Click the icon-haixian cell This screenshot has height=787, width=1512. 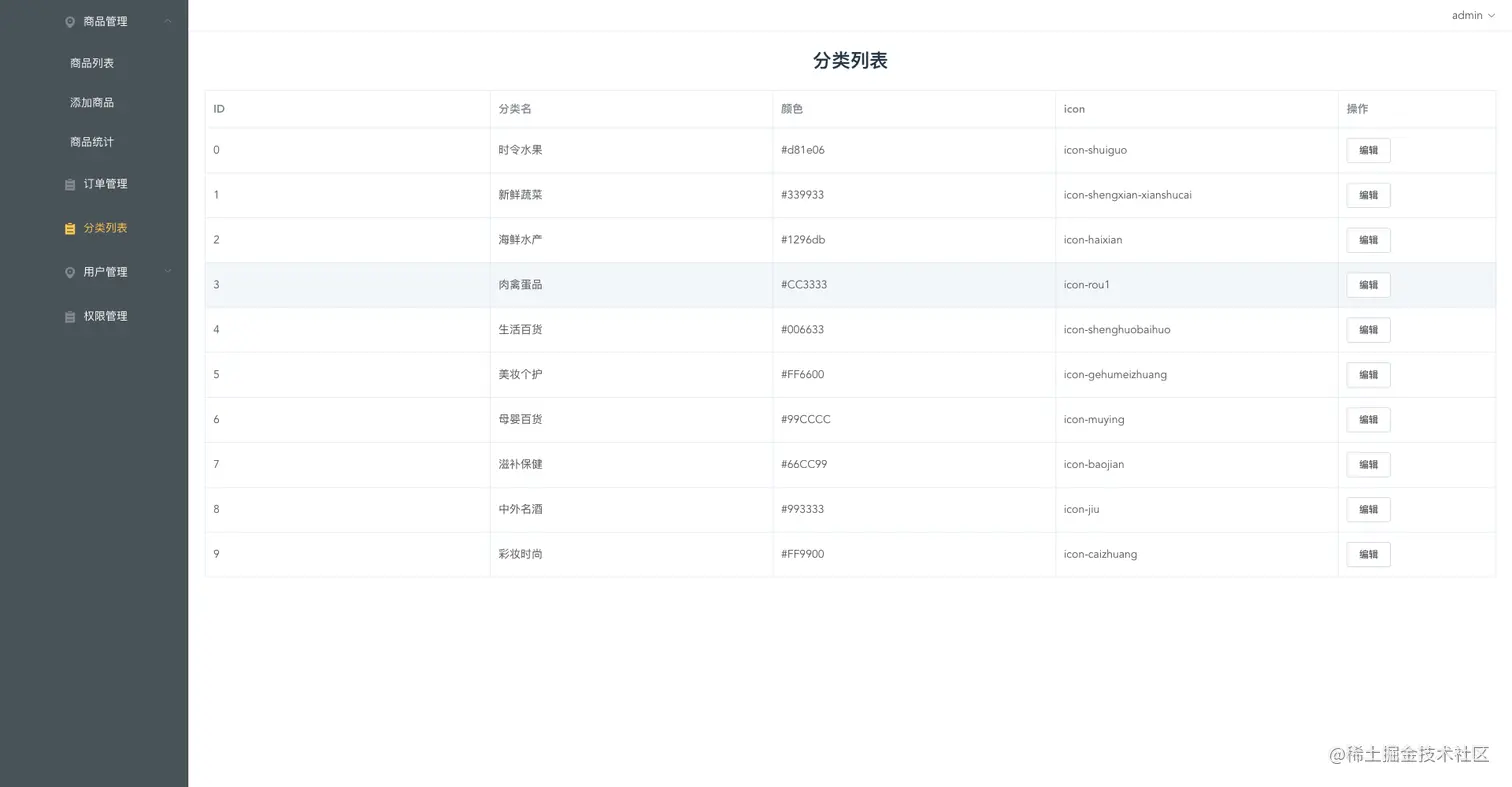[x=1197, y=240]
